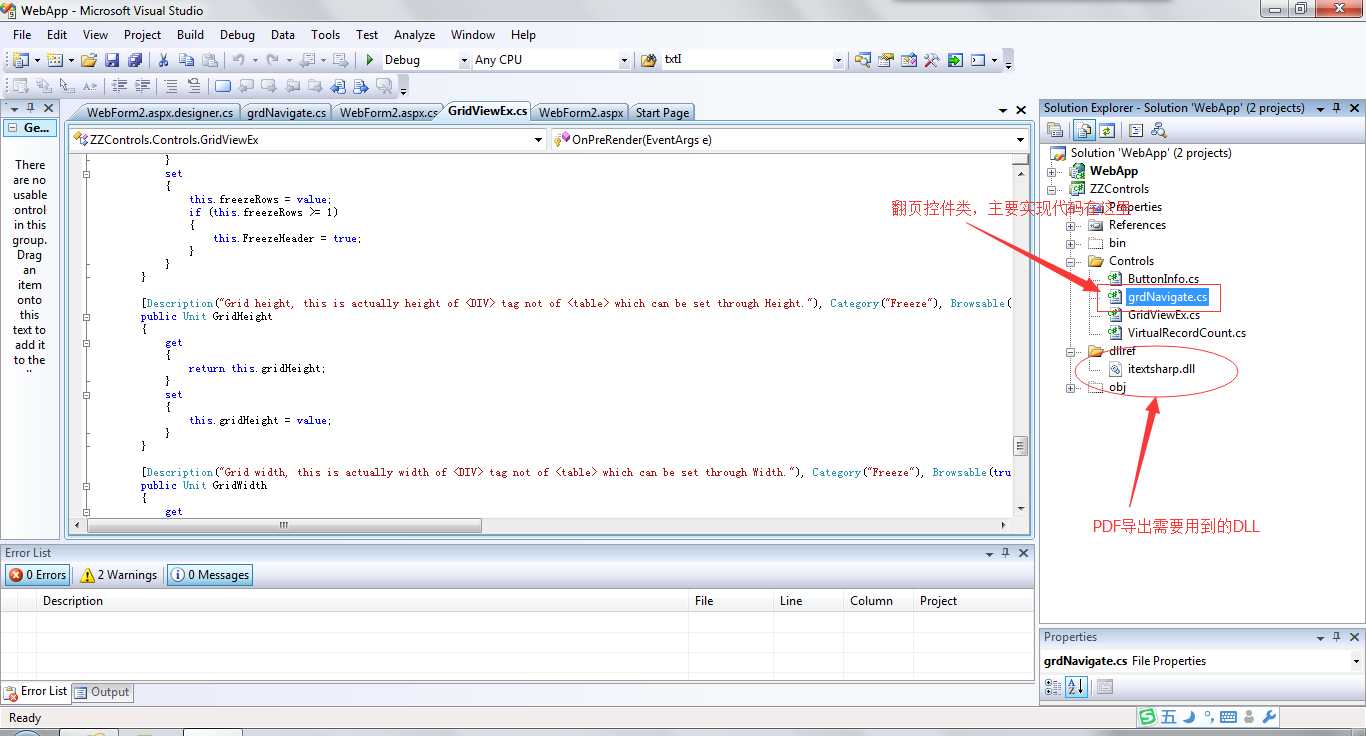This screenshot has width=1366, height=736.
Task: Open the Toolbox via the hammer-wrench icon
Action: [932, 60]
